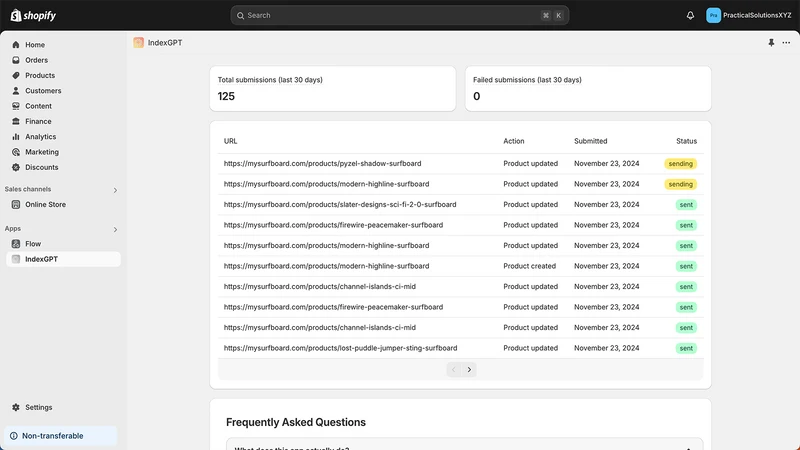Click the Non-transferable badge

click(x=61, y=436)
